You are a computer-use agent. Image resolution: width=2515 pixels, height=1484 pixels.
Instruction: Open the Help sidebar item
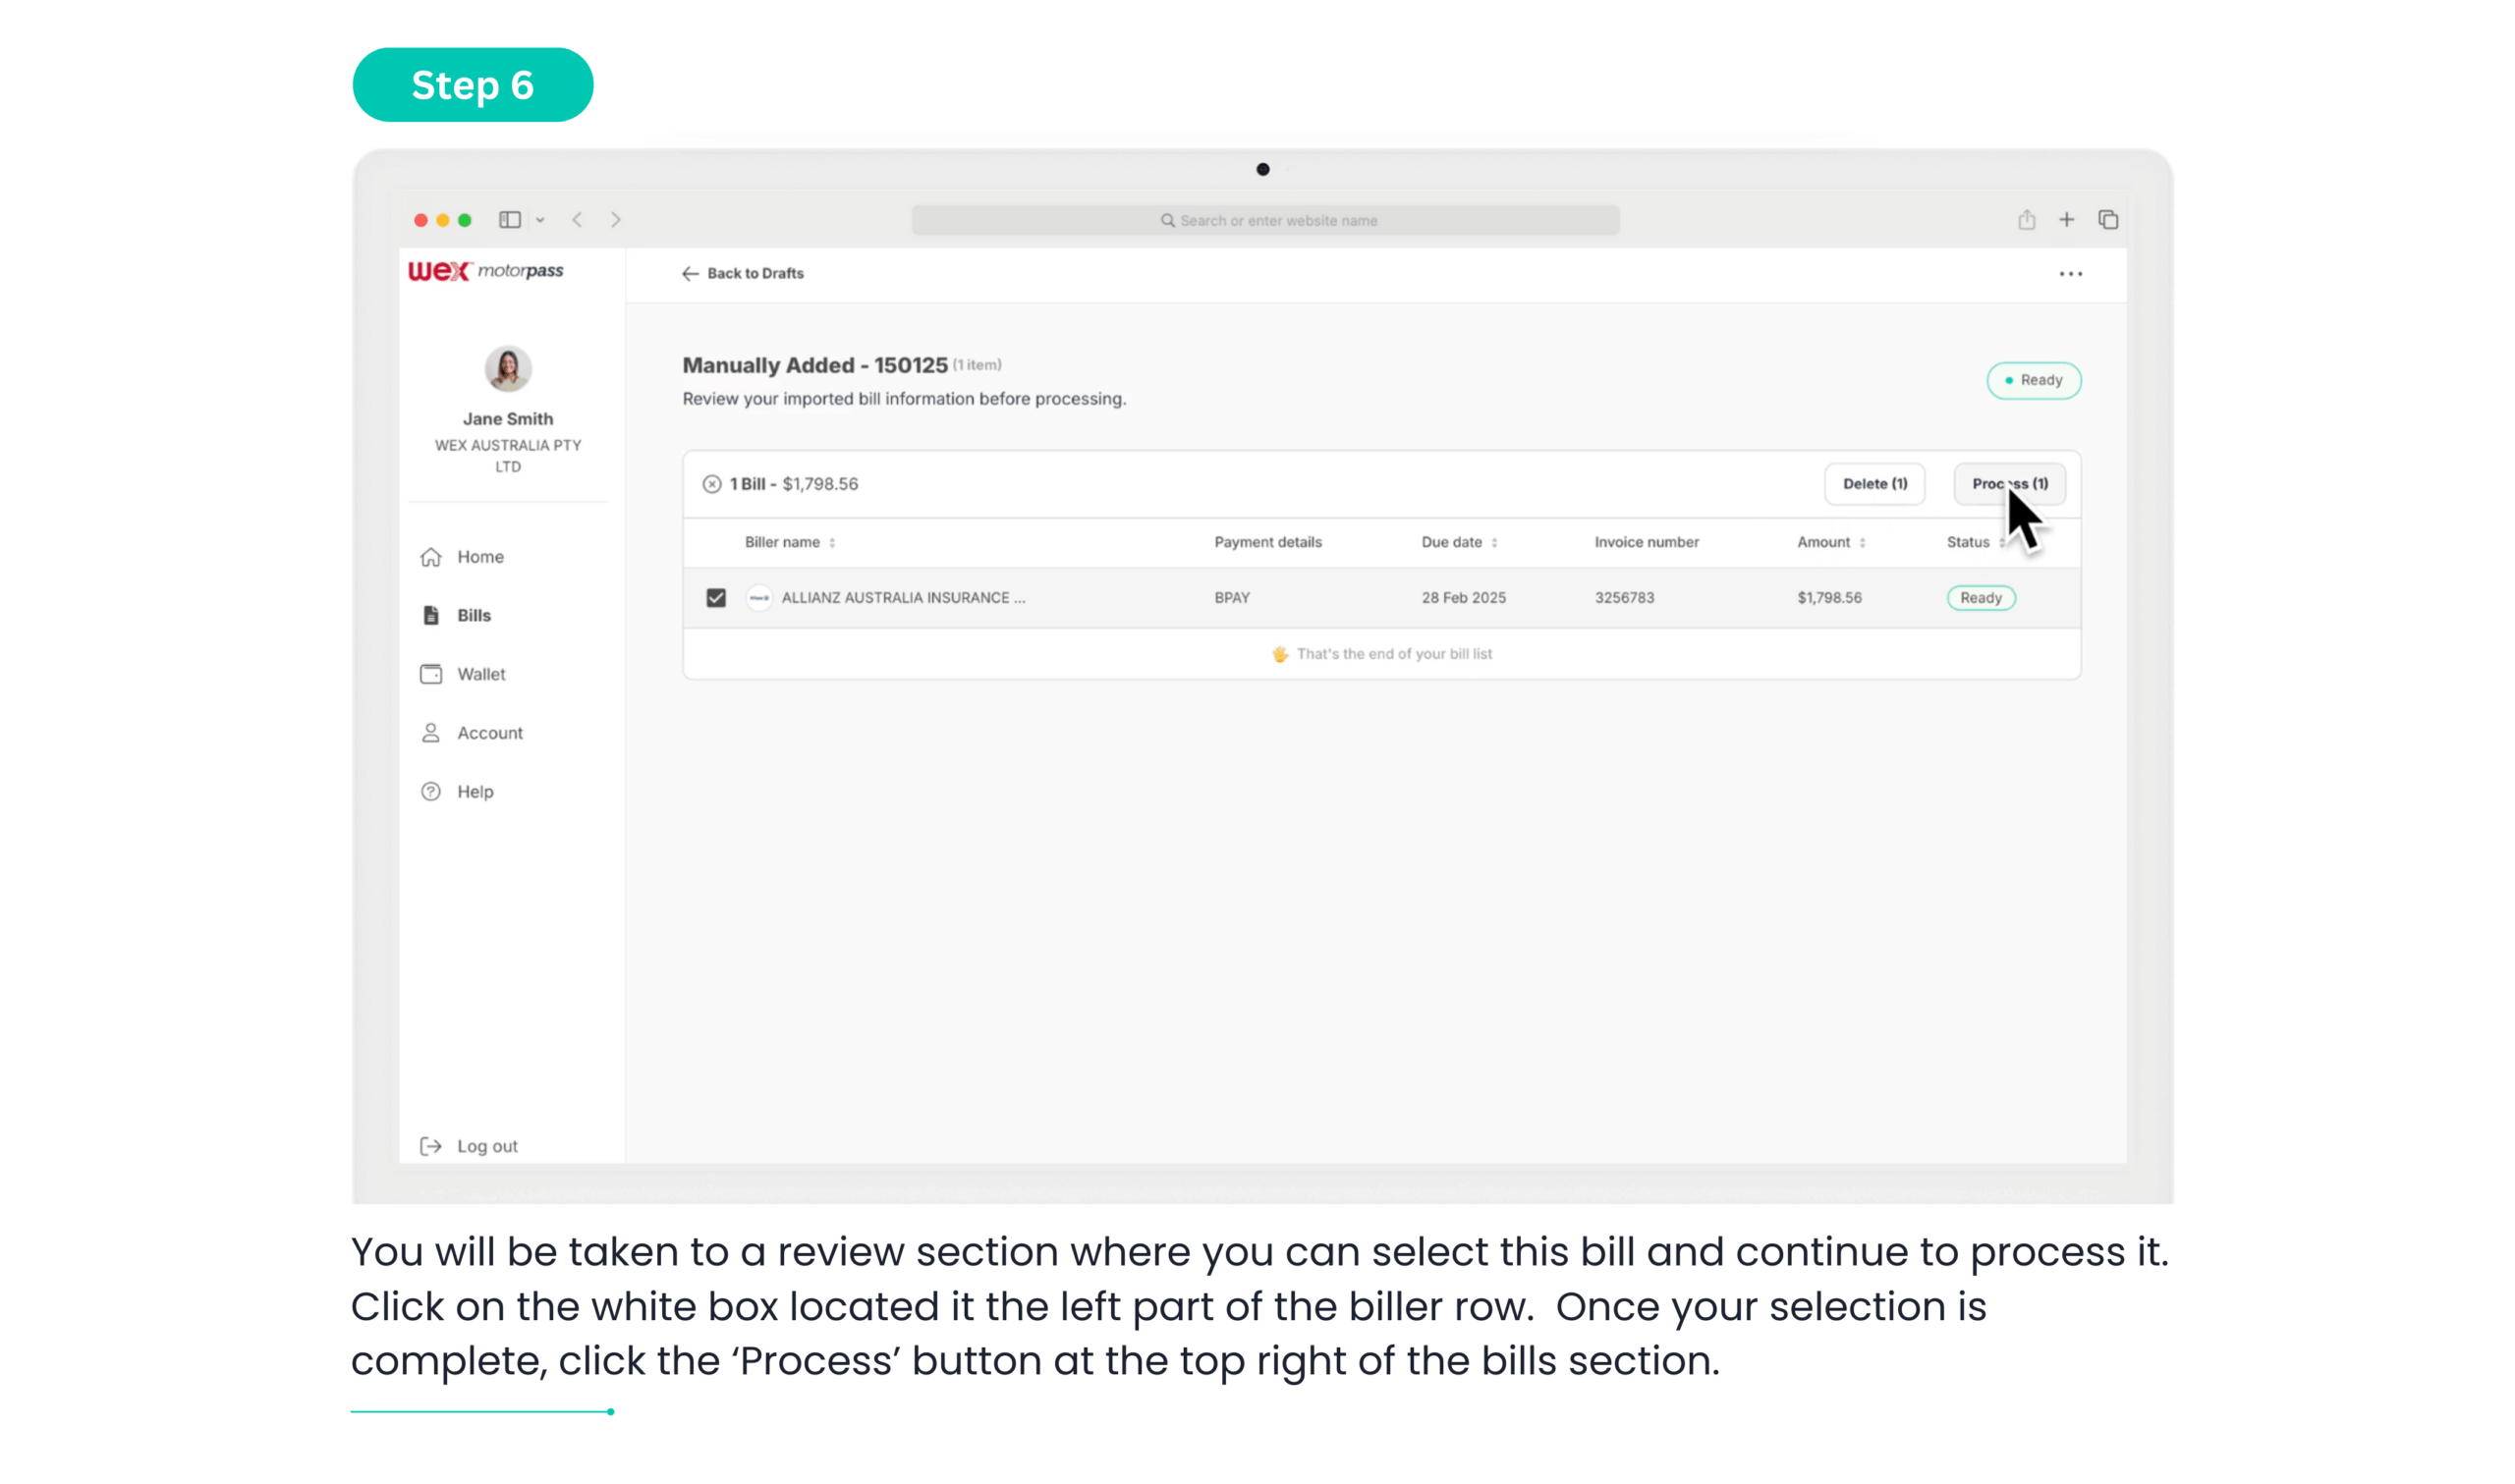pyautogui.click(x=475, y=792)
